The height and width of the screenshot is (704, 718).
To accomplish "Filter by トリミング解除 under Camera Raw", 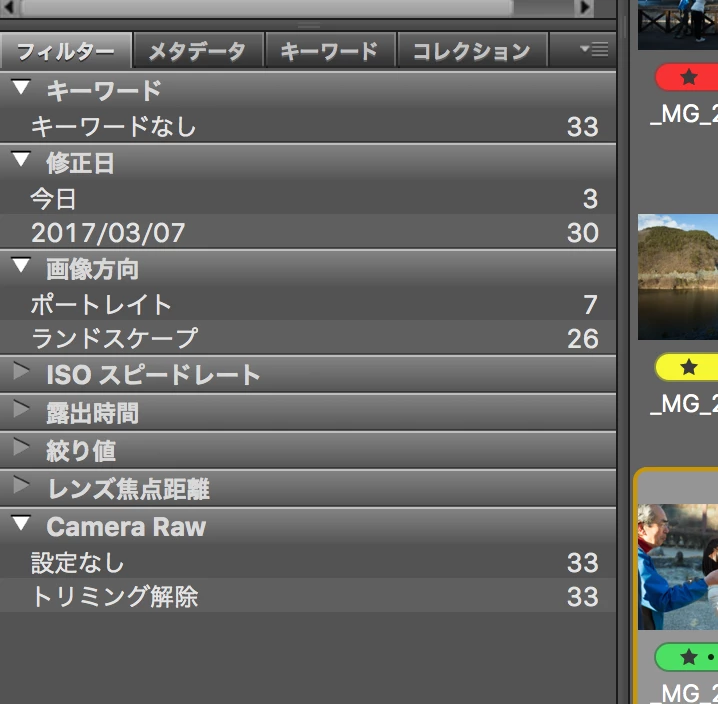I will 308,596.
